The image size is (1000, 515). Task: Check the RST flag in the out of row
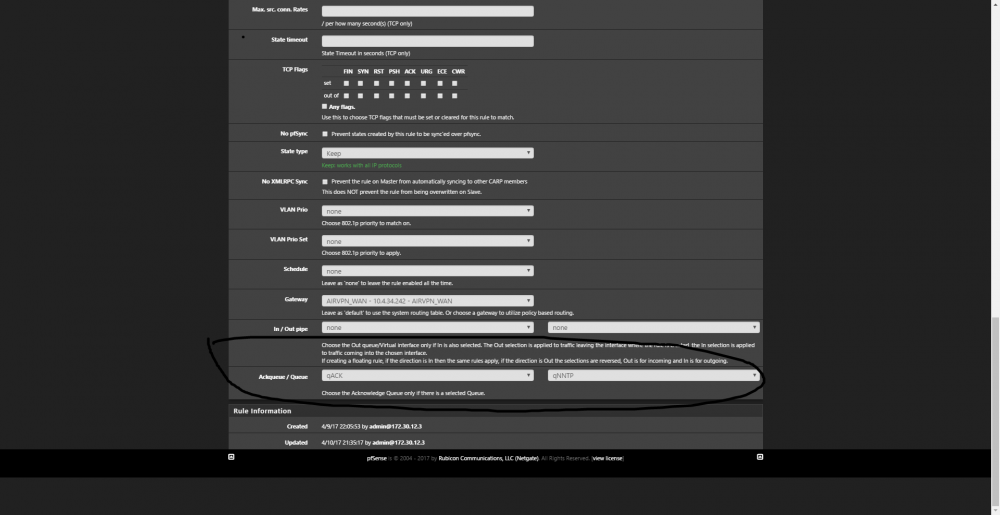376,96
